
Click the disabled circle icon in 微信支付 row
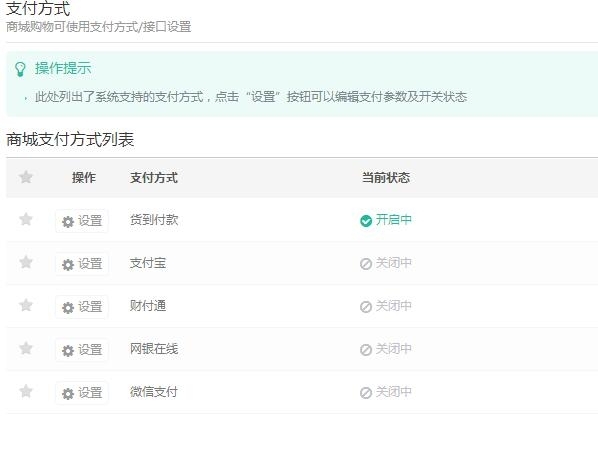coord(366,393)
